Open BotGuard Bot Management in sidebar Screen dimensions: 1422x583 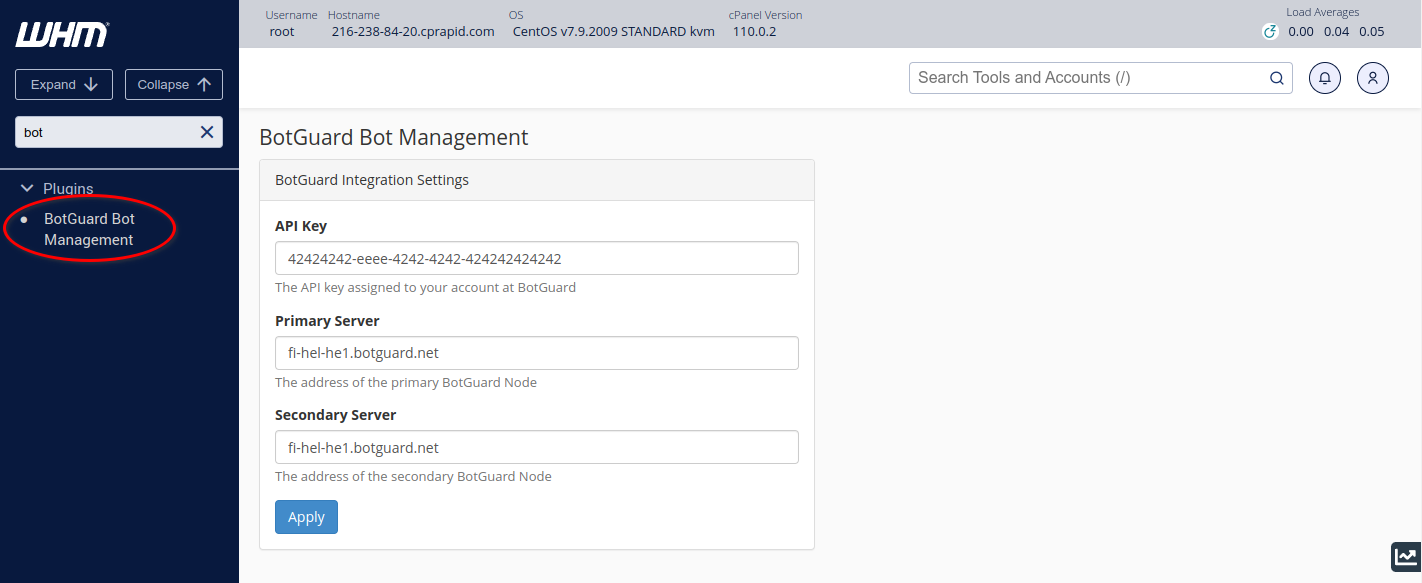[x=89, y=229]
